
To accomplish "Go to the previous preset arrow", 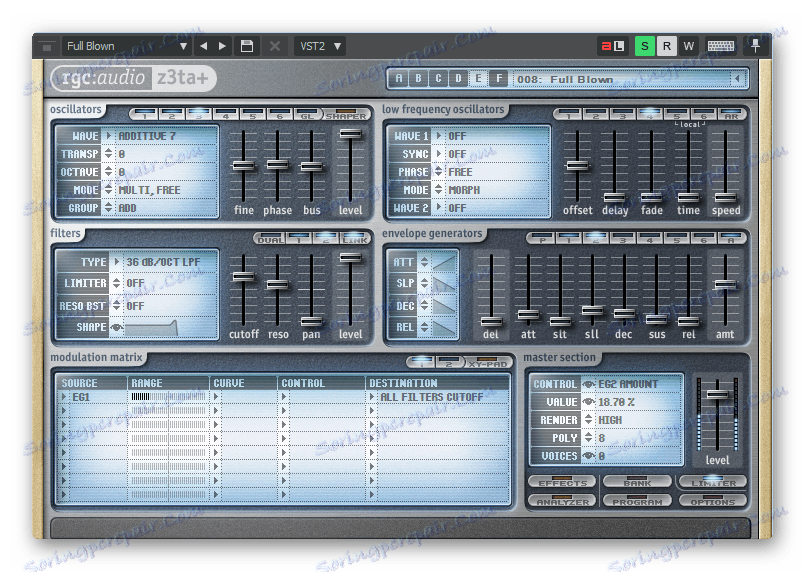I will tap(203, 46).
